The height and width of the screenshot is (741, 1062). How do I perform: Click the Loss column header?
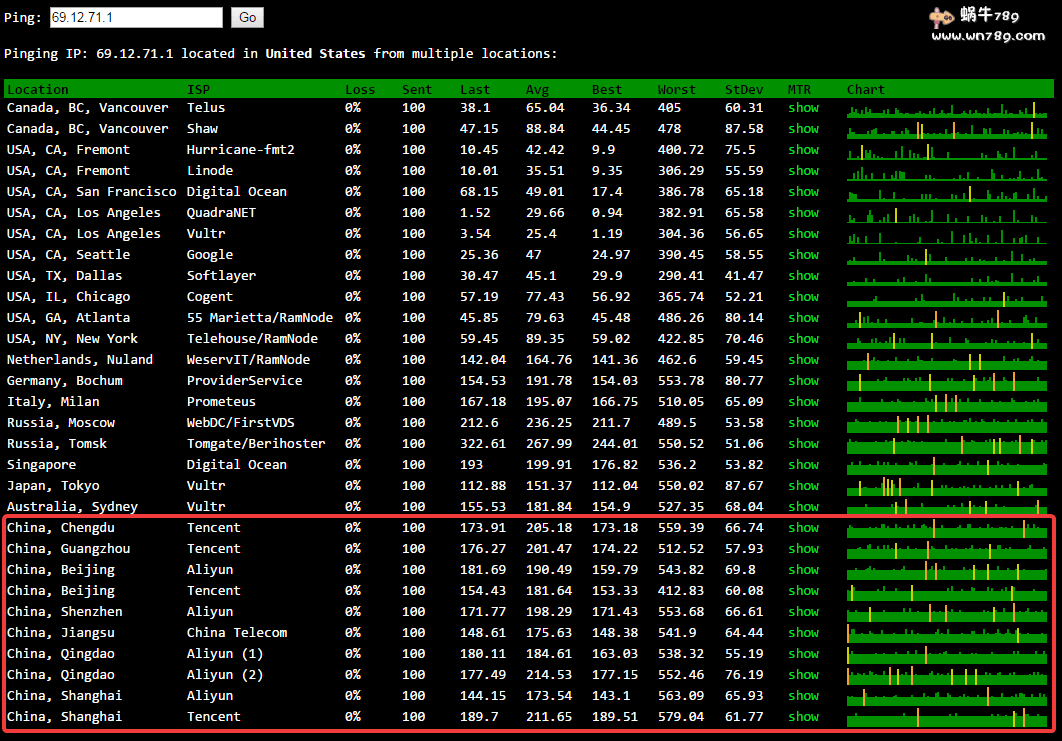[x=360, y=89]
